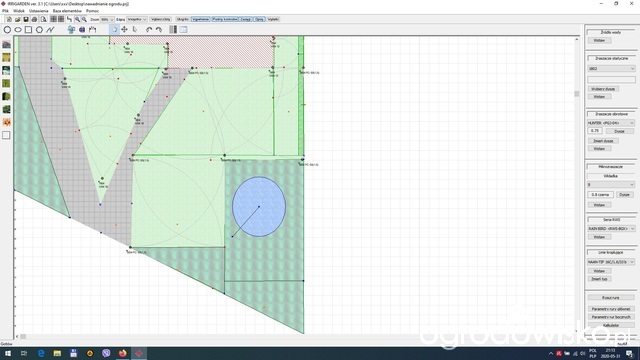Click the print icon in toolbar
The image size is (640, 360).
(34, 19)
